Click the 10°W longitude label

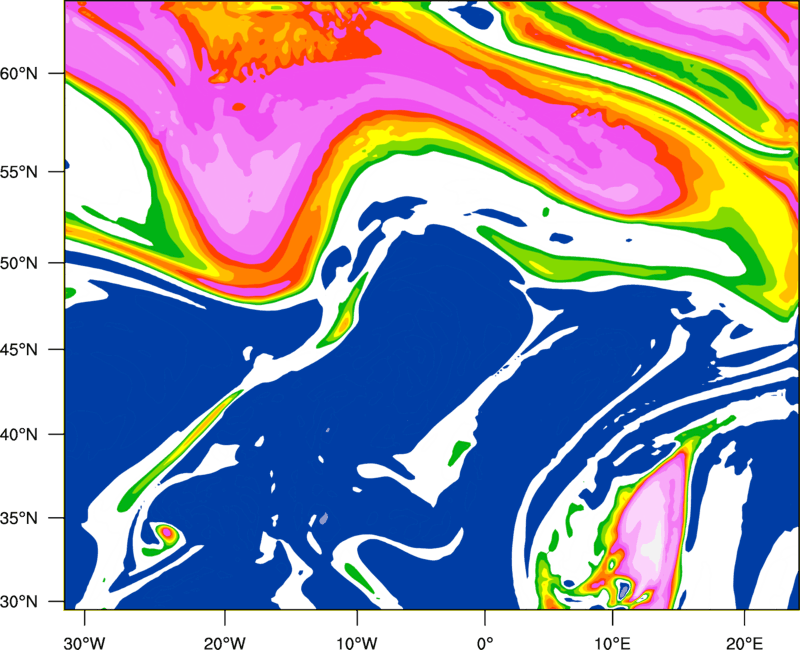click(x=357, y=643)
